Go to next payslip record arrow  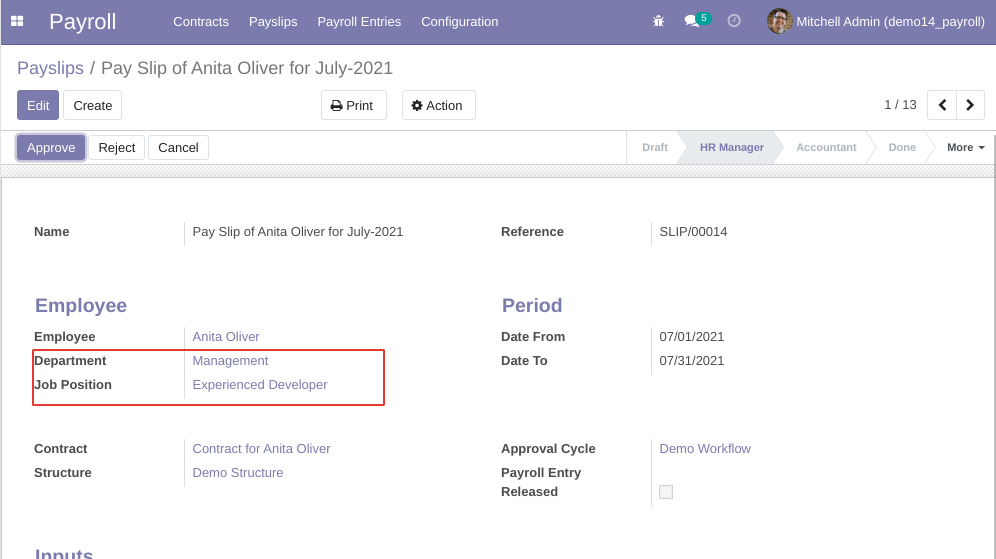(x=970, y=105)
